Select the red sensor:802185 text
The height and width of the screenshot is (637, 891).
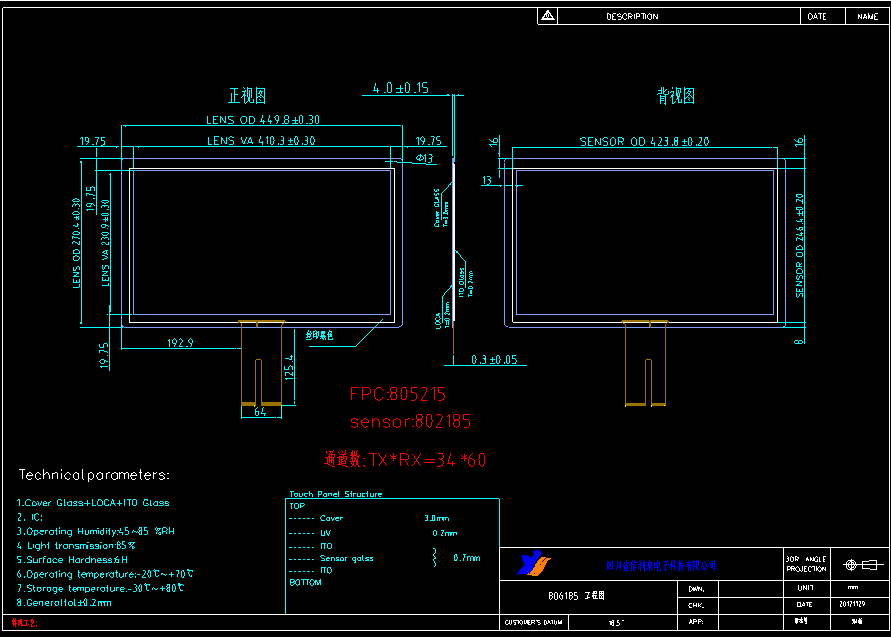pyautogui.click(x=410, y=422)
